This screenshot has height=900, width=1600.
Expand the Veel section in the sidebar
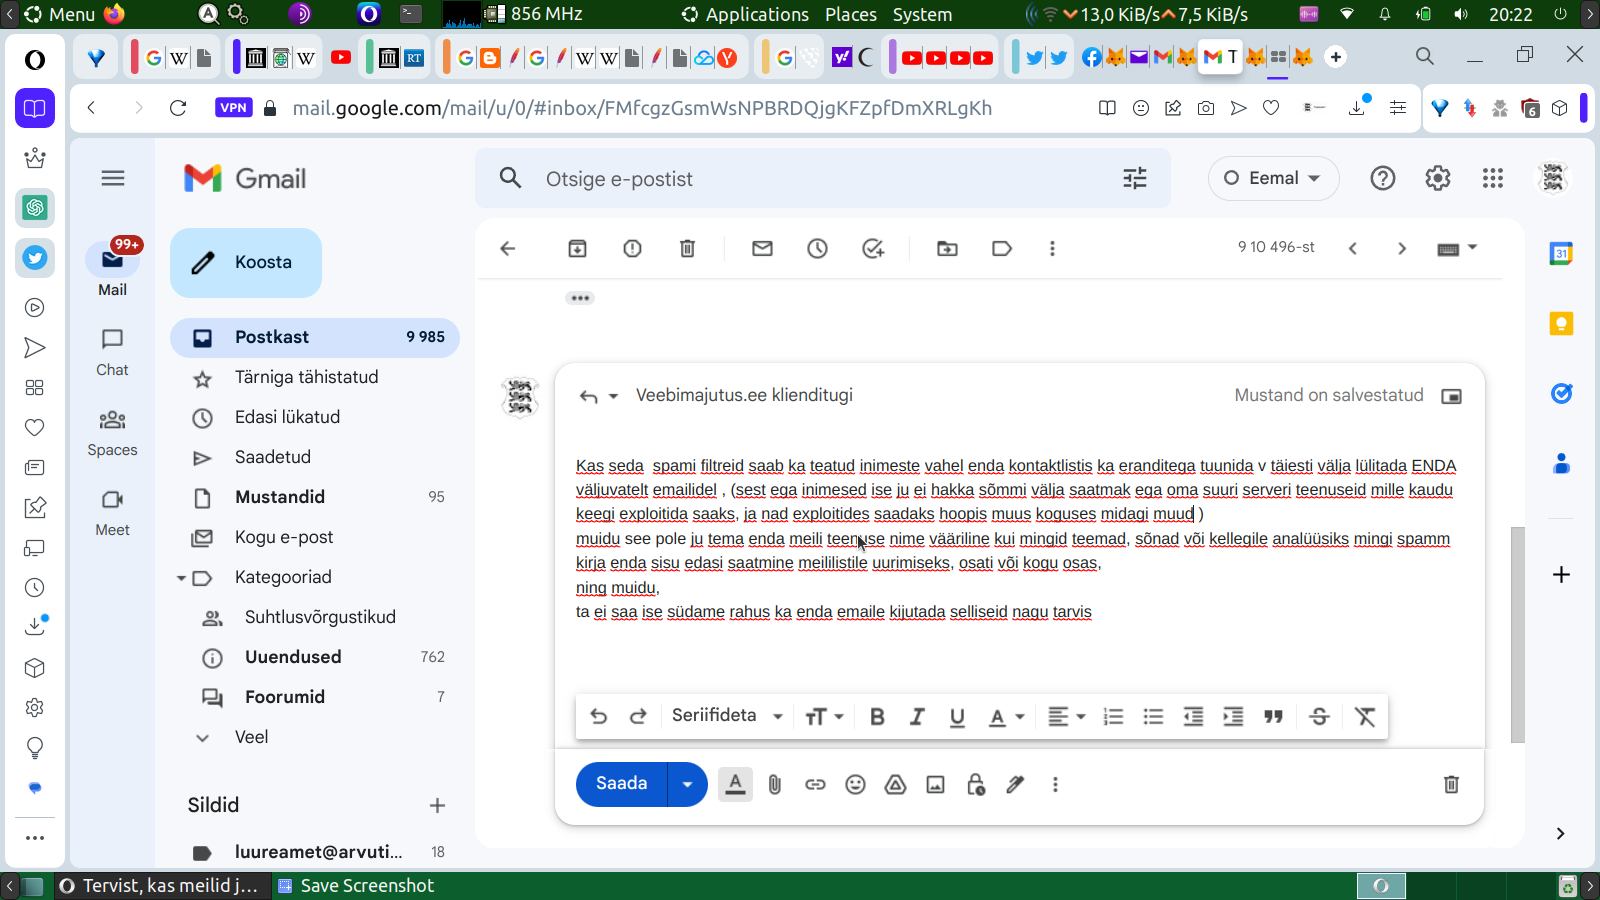click(x=251, y=737)
